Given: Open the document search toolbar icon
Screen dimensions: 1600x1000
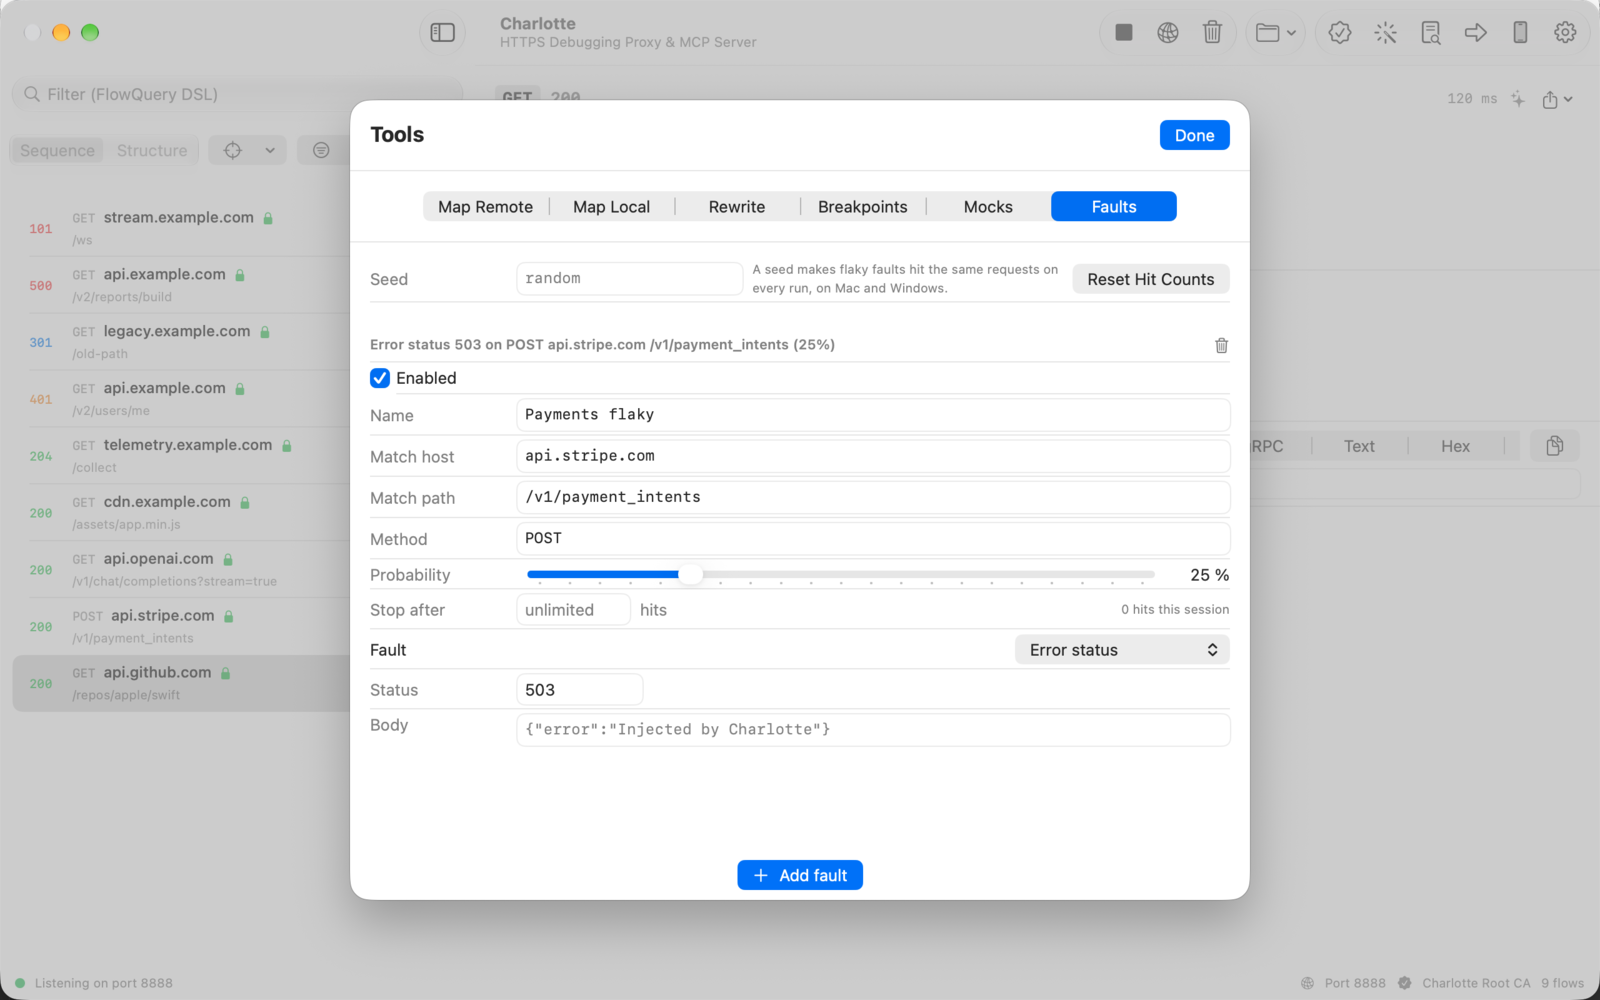Looking at the screenshot, I should click(1431, 33).
